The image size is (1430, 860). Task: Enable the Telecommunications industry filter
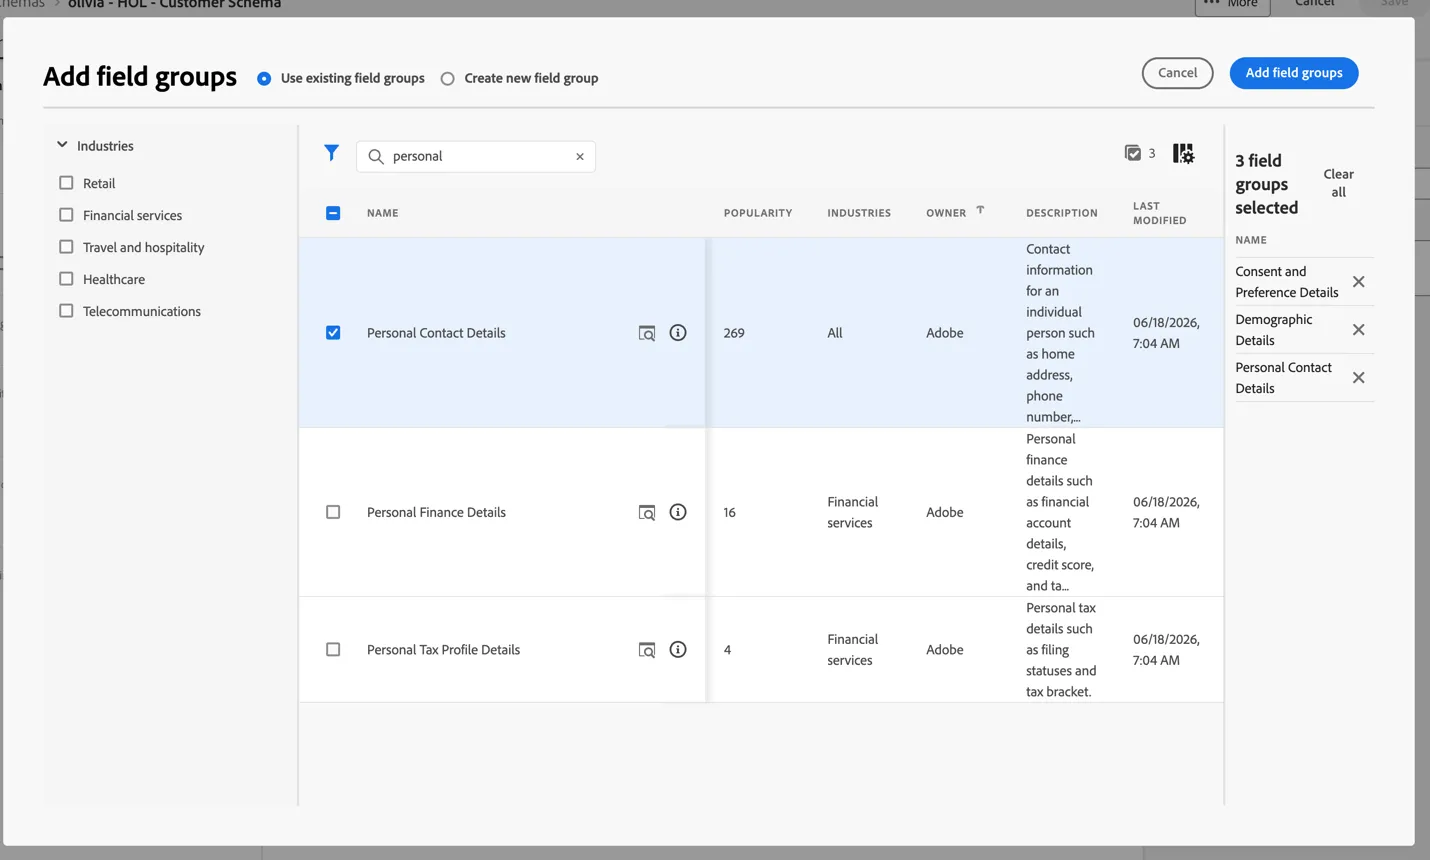[66, 311]
